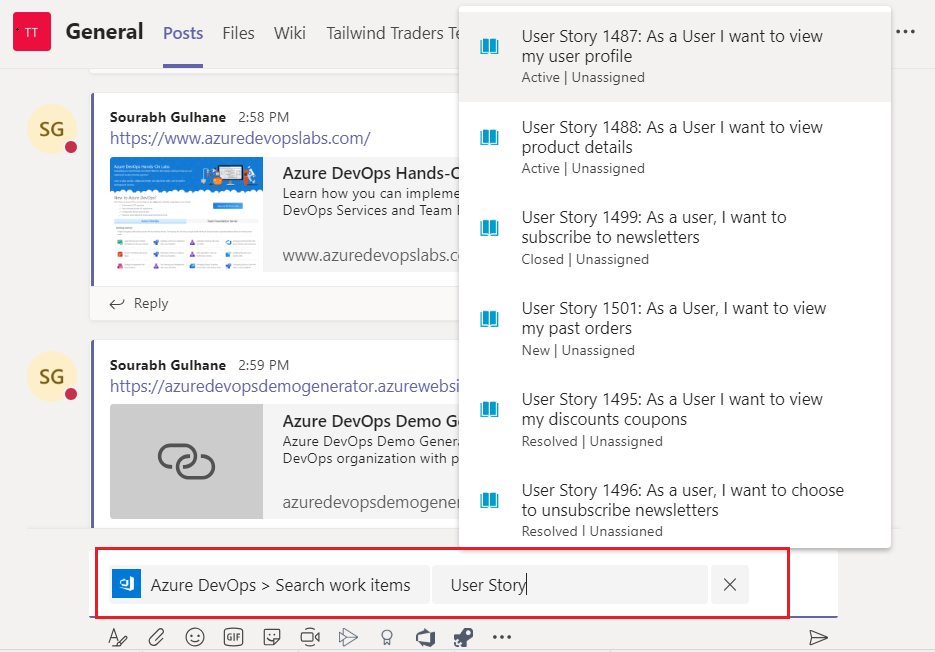The width and height of the screenshot is (935, 652).
Task: Click the Azure DevOps > Search work items label
Action: coord(280,585)
